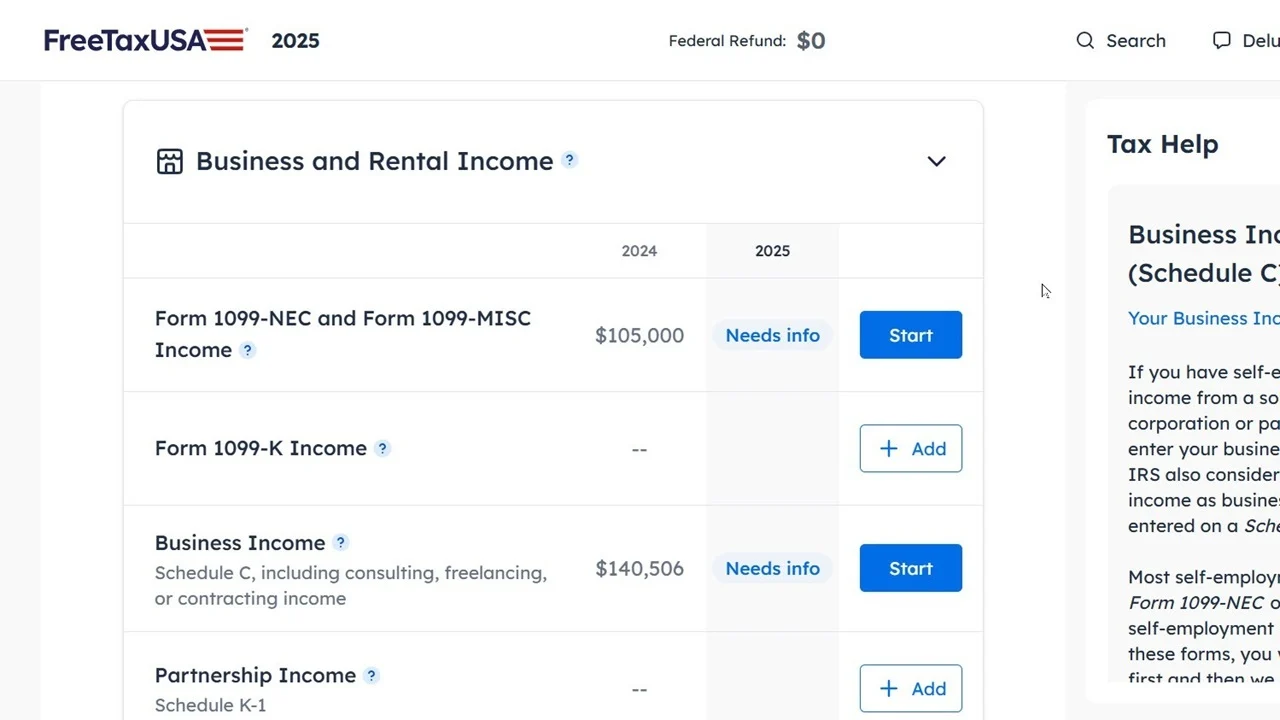Click the Needs info badge for Business Income
This screenshot has width=1280, height=720.
[772, 568]
